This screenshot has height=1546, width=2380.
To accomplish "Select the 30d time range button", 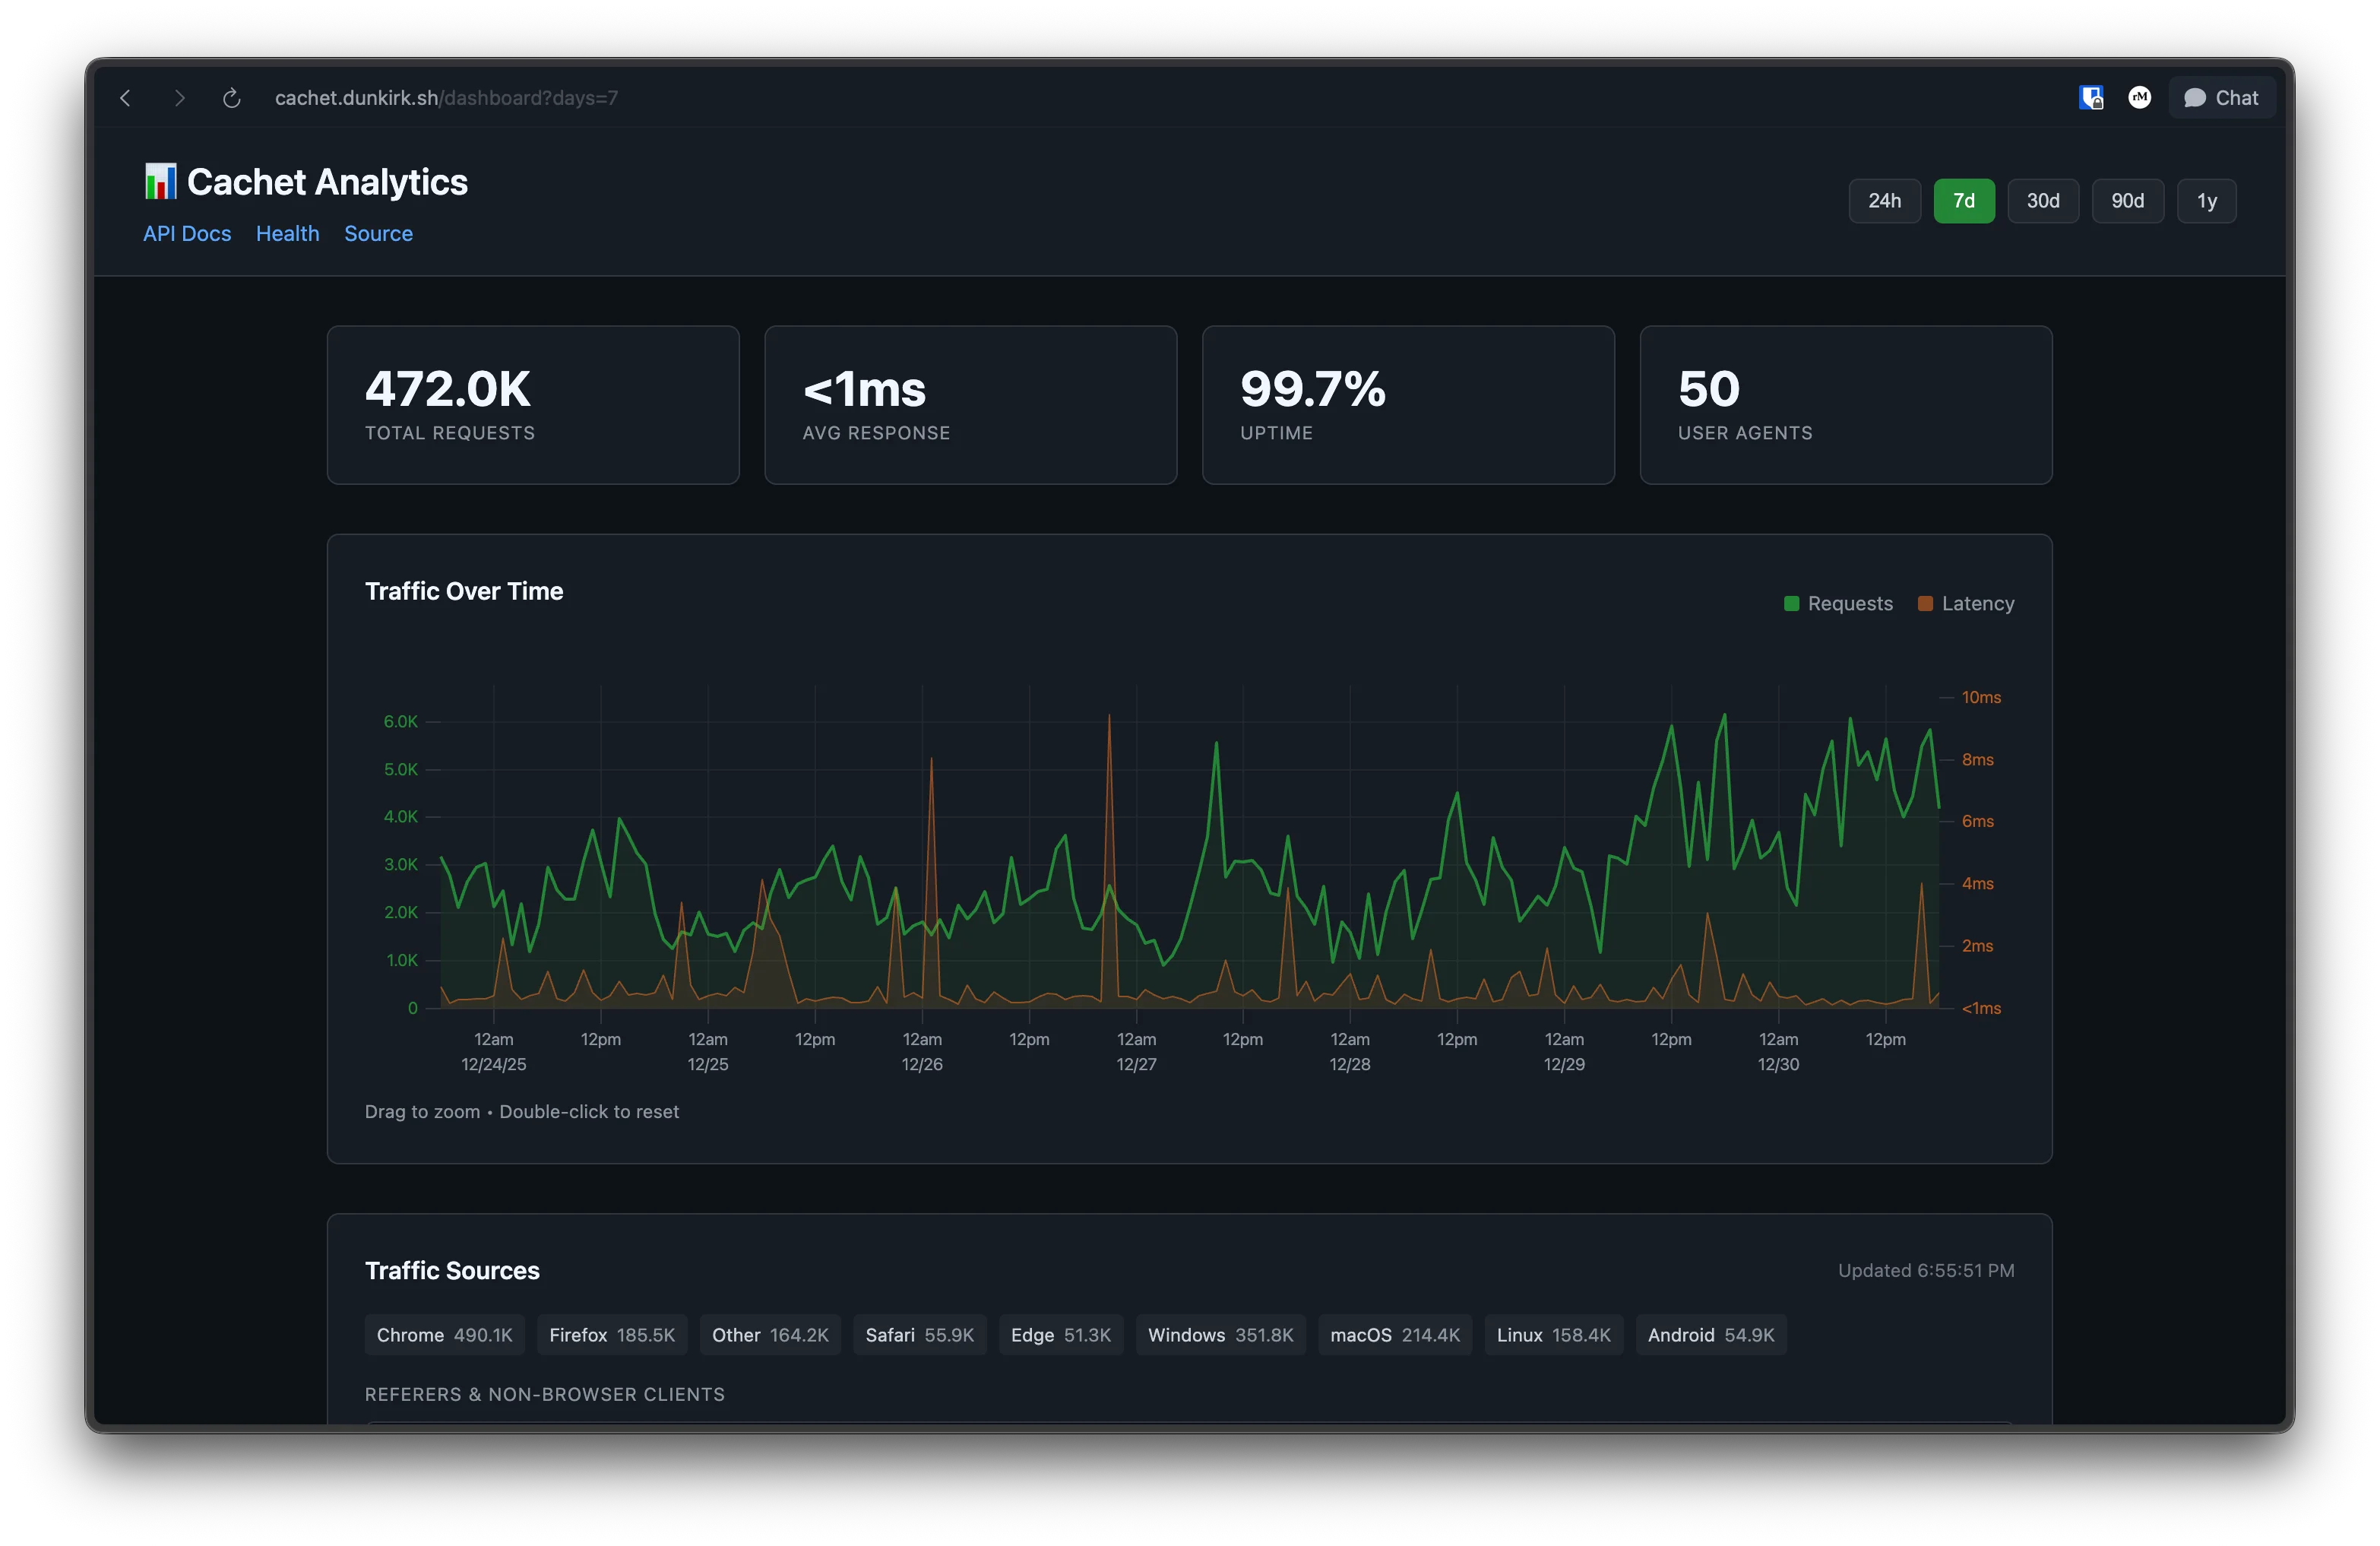I will click(2043, 200).
